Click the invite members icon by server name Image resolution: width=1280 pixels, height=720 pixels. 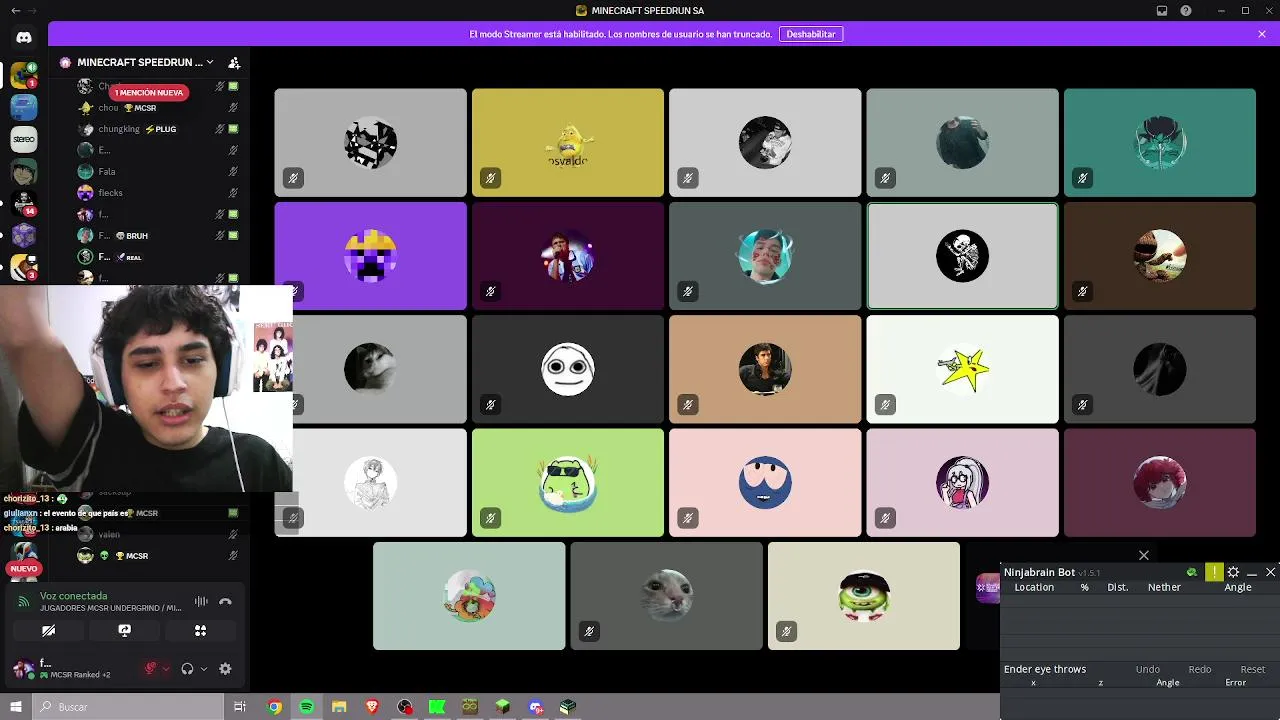pos(233,62)
